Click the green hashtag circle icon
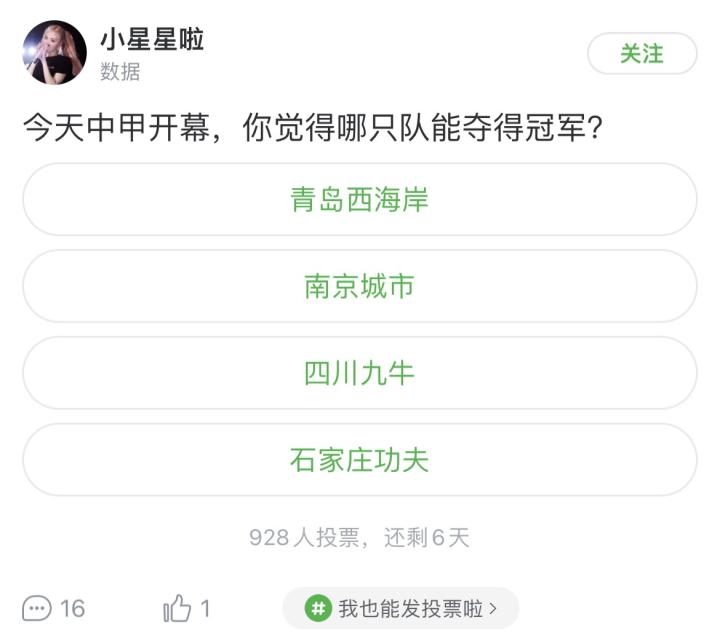 pyautogui.click(x=318, y=608)
